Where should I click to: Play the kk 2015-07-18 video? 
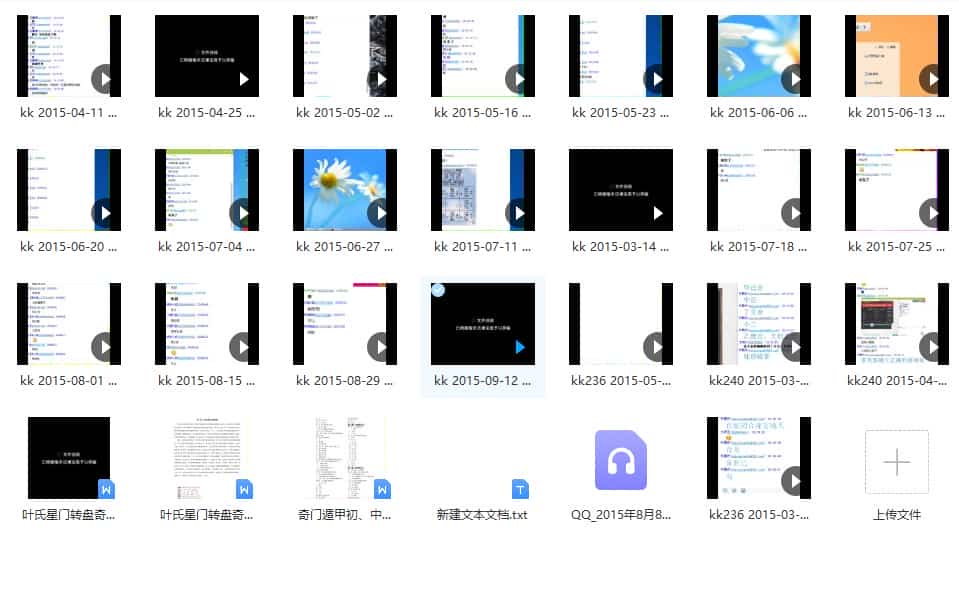click(x=794, y=213)
